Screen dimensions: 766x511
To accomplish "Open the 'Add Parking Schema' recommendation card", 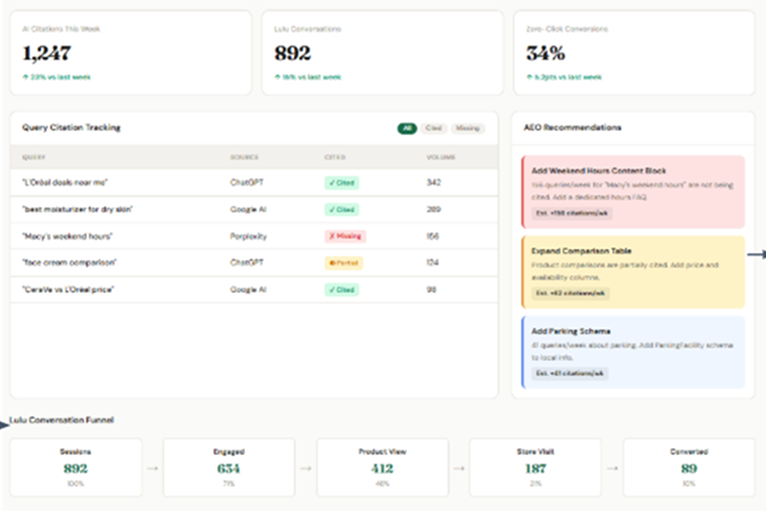I will click(x=632, y=352).
